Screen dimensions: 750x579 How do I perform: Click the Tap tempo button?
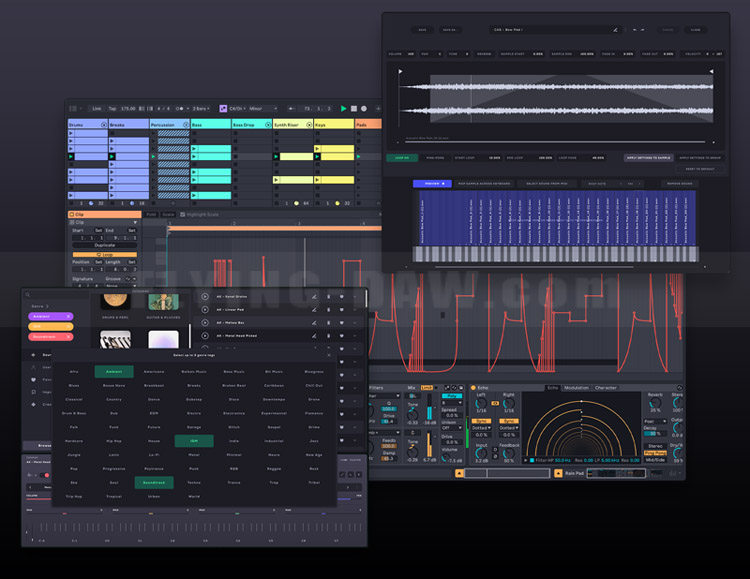click(x=112, y=109)
